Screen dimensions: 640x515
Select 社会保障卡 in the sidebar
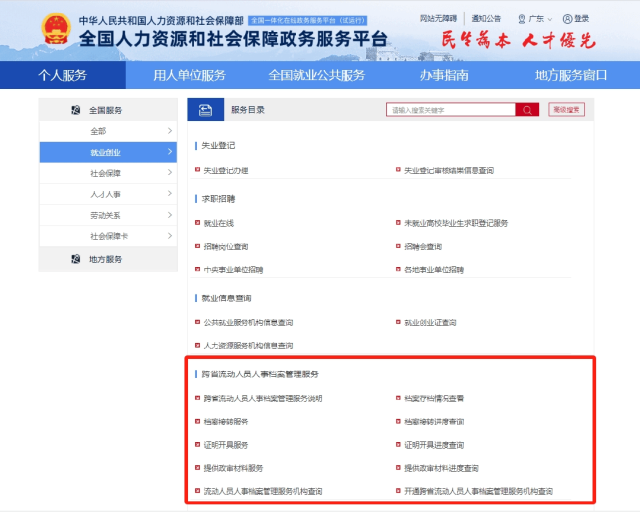pos(109,236)
